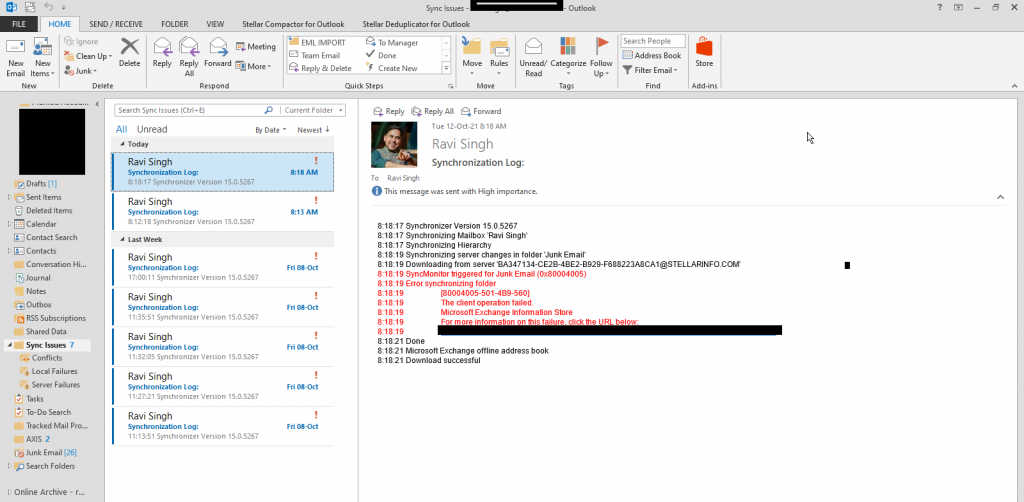Open the Address Book
This screenshot has height=502, width=1024.
click(x=652, y=55)
